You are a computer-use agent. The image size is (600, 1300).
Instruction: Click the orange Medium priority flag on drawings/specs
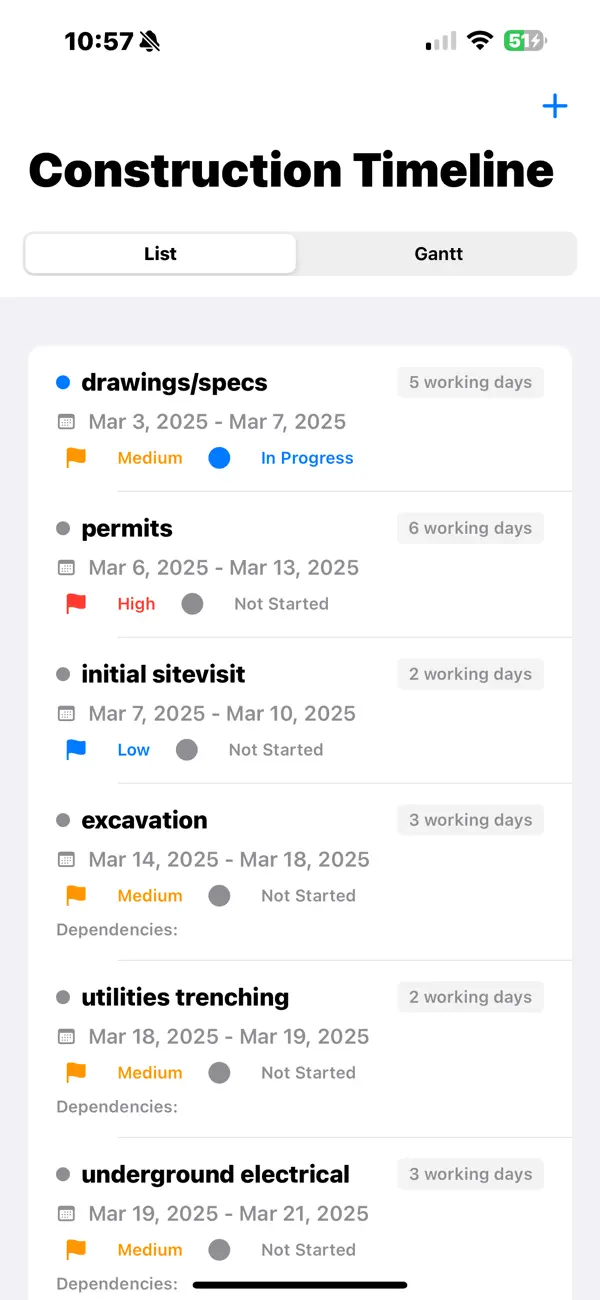click(74, 457)
